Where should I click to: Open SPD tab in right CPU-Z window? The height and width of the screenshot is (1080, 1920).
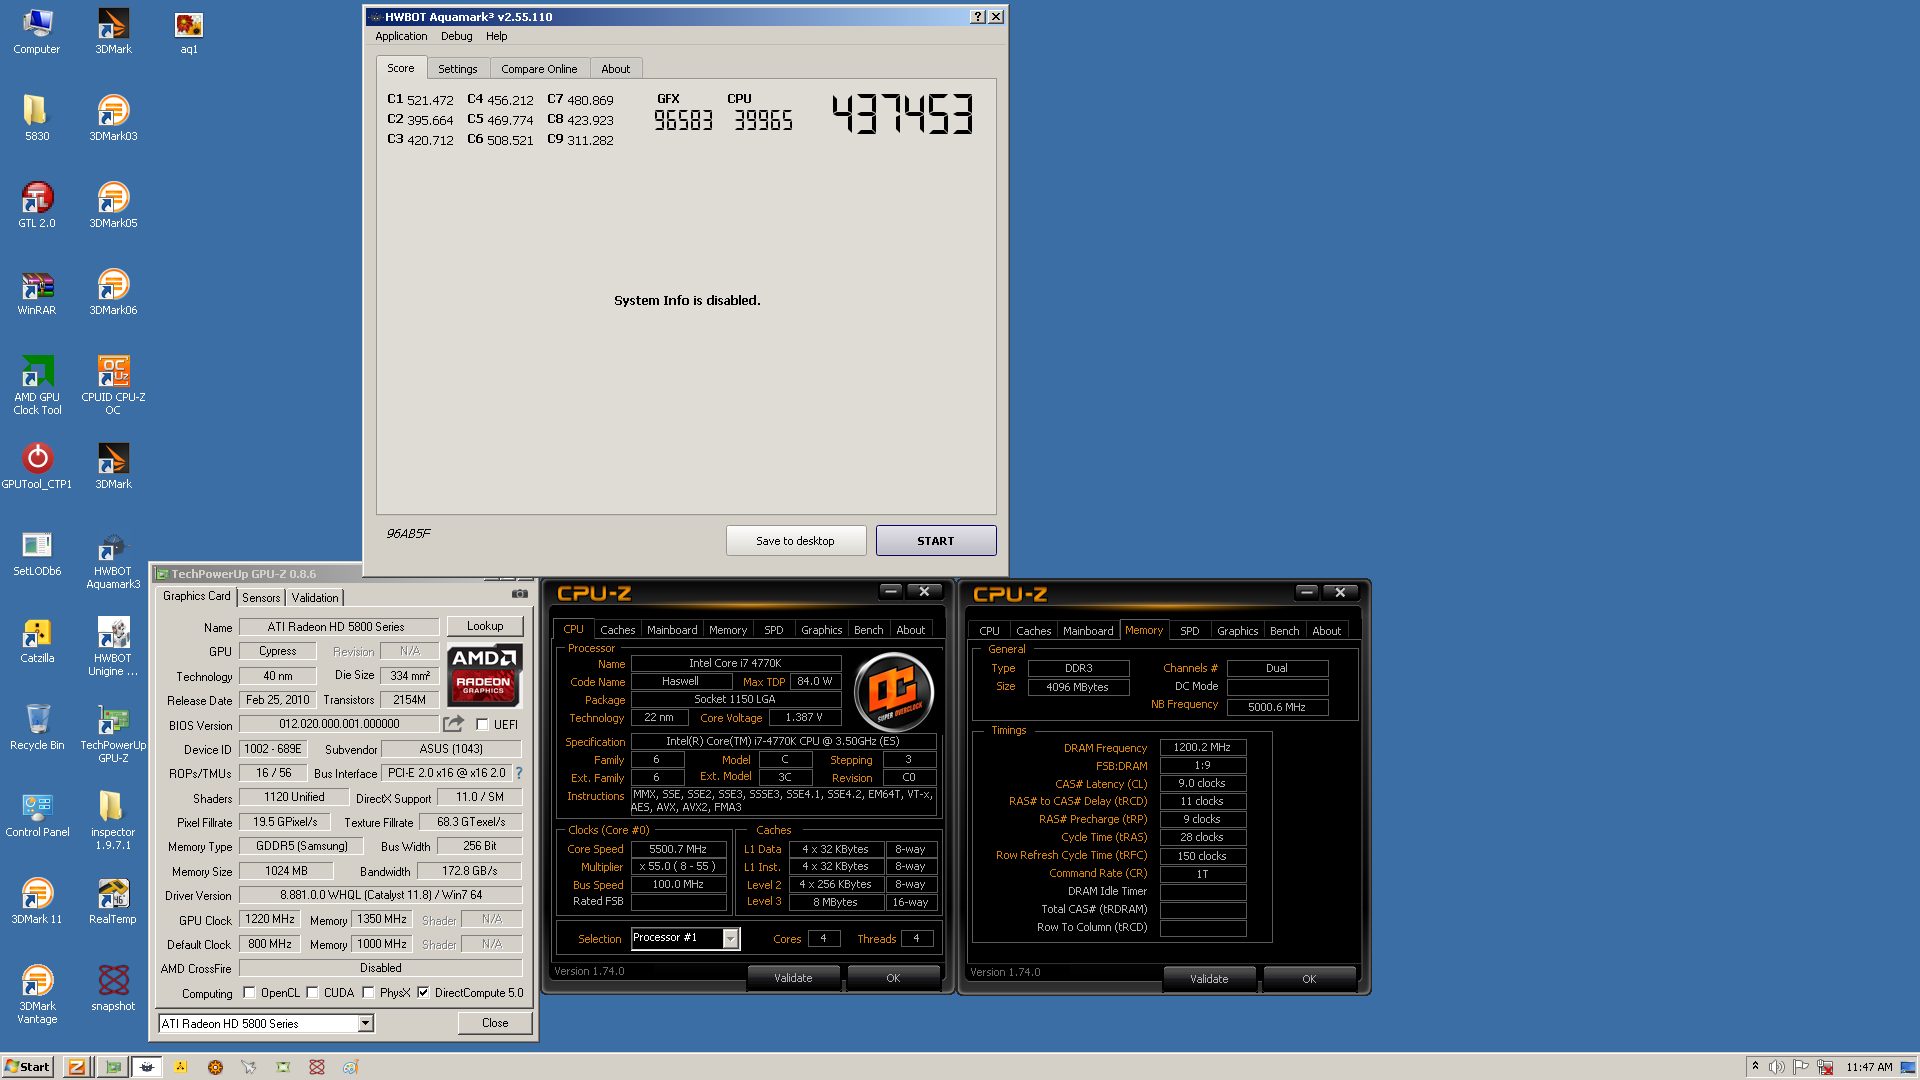(1189, 631)
